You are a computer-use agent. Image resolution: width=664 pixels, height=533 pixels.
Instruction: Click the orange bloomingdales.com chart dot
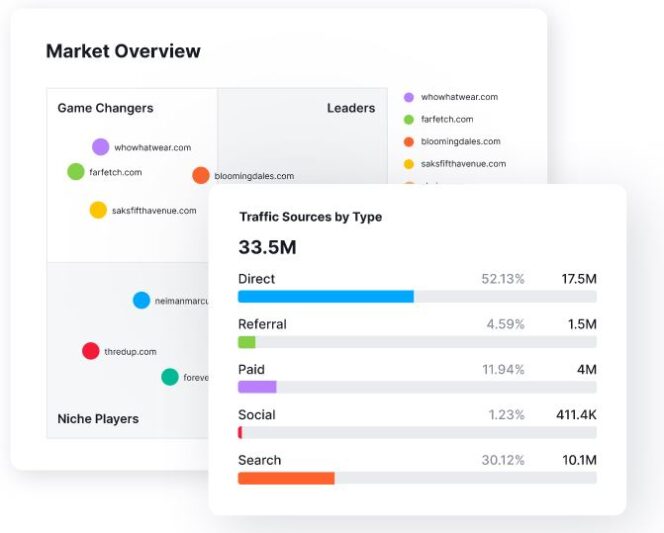(x=201, y=175)
